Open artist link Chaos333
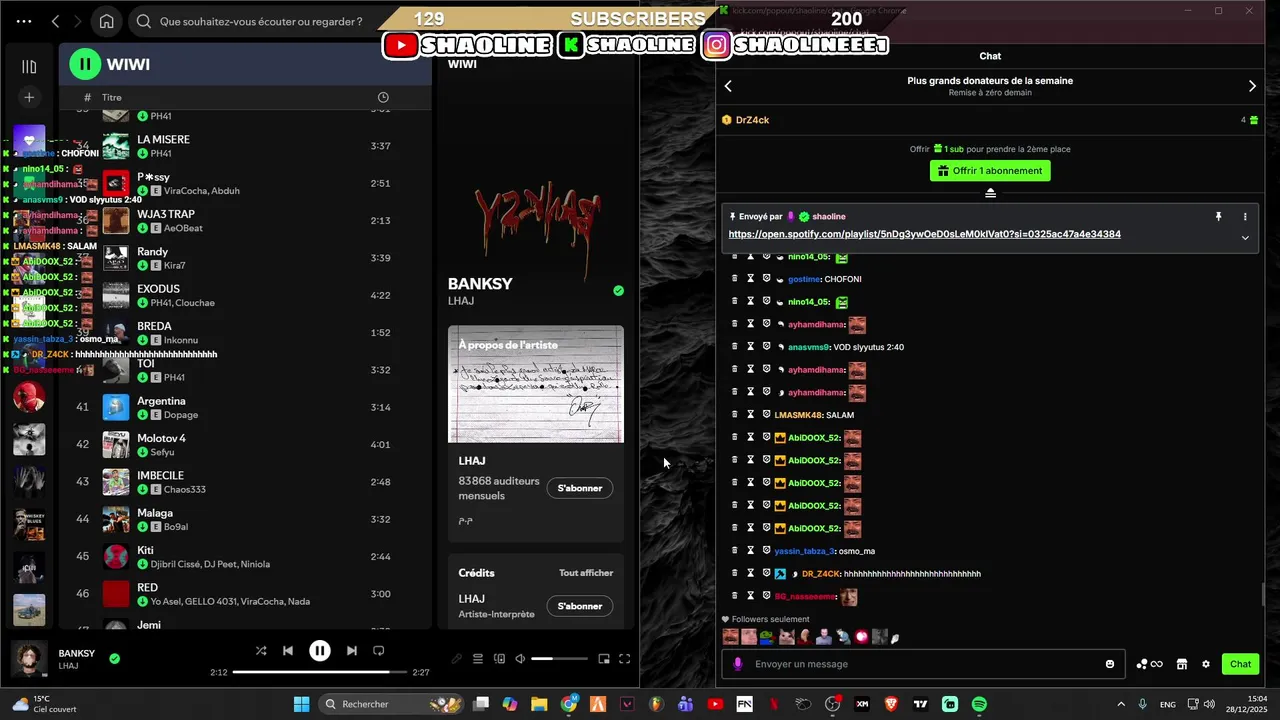The width and height of the screenshot is (1280, 720). 185,489
